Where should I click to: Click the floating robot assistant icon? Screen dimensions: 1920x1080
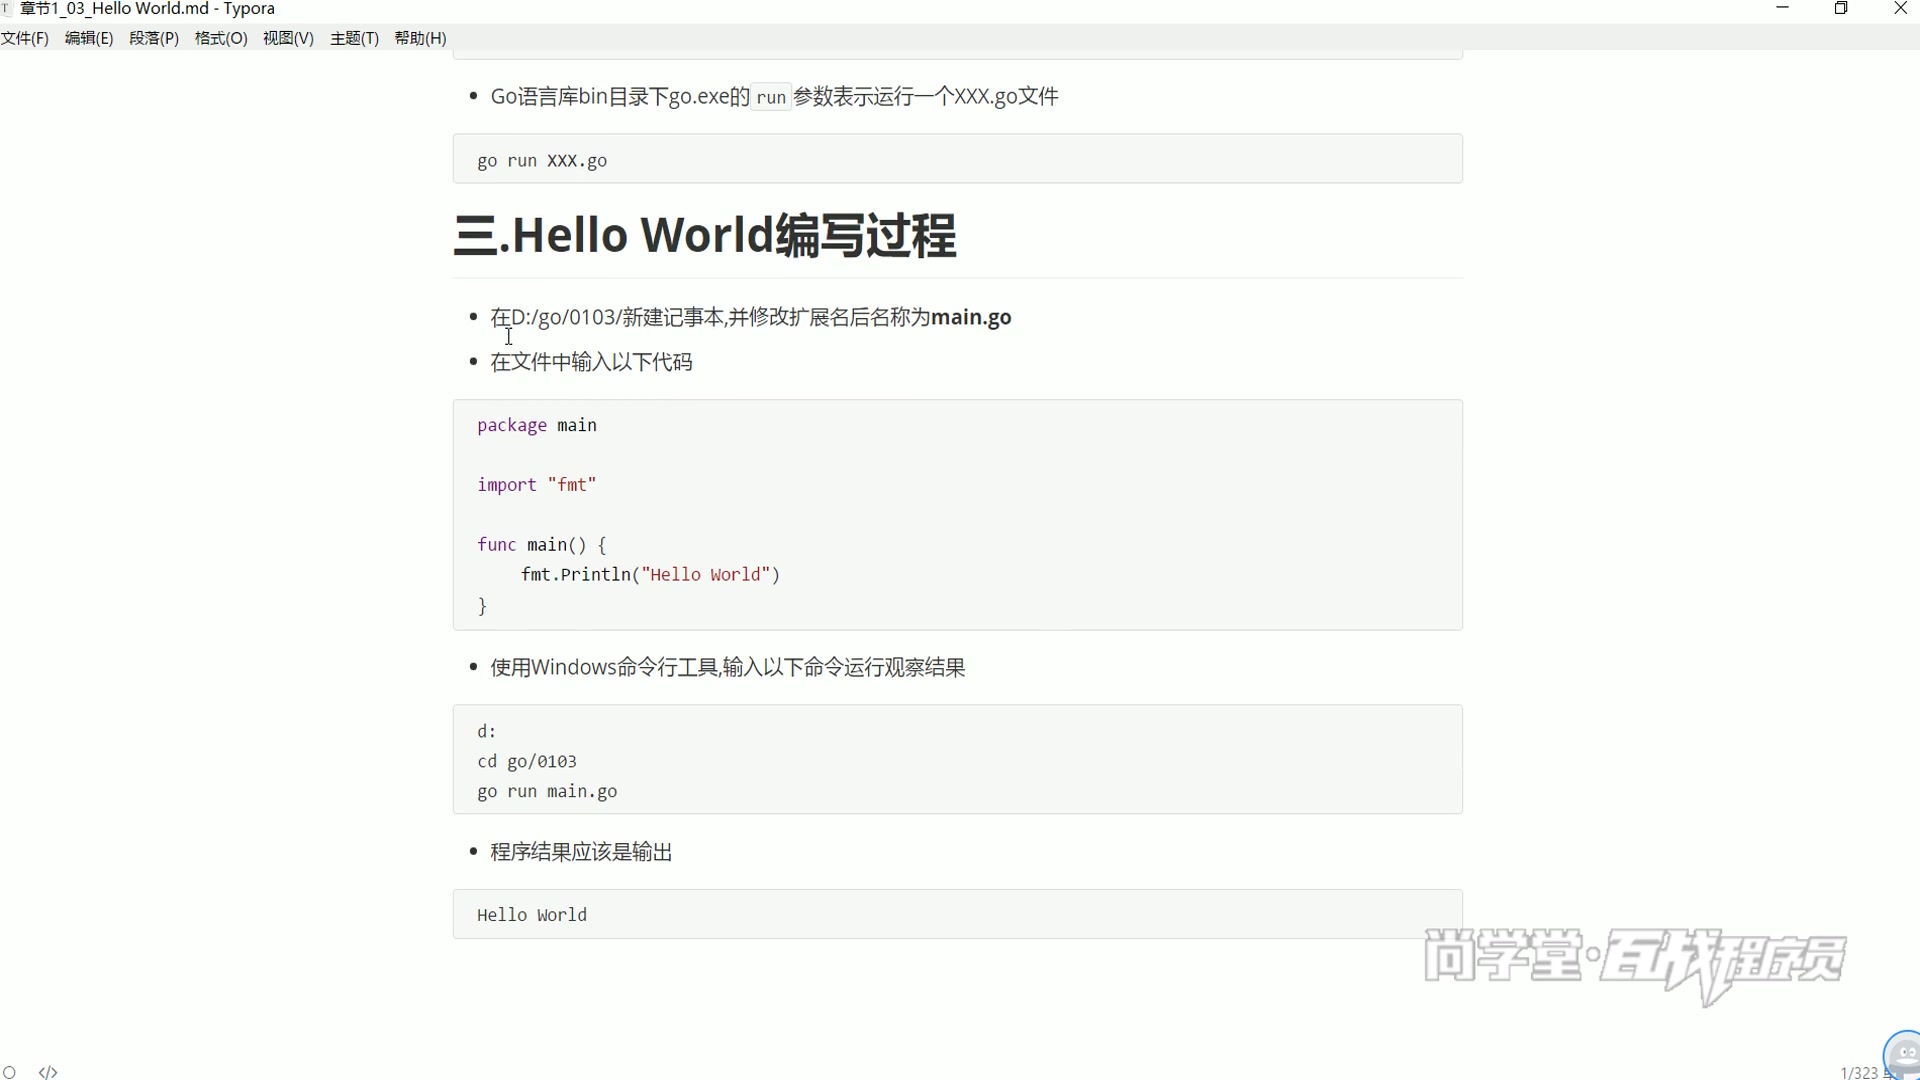pos(1903,1054)
